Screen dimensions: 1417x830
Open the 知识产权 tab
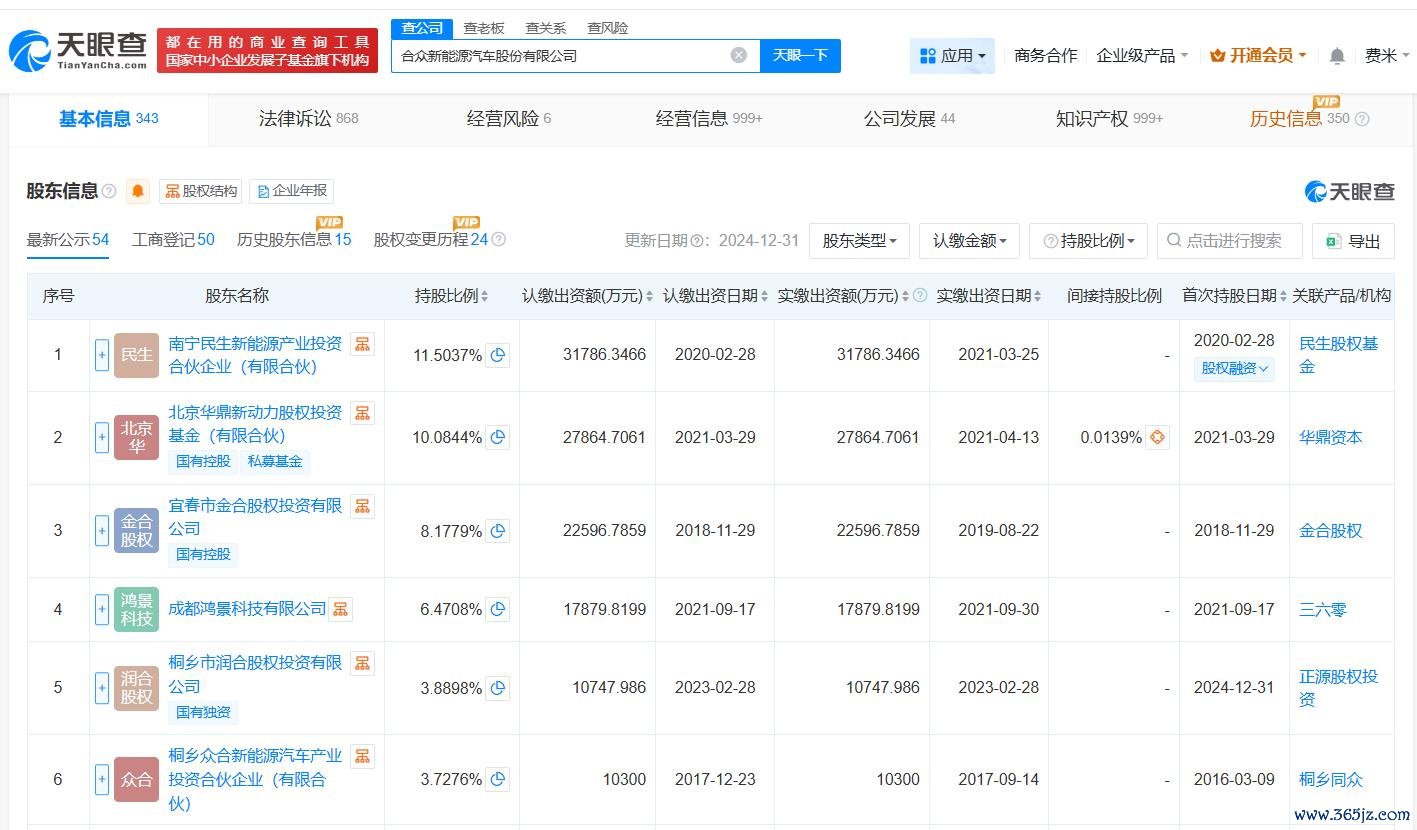pyautogui.click(x=1109, y=119)
